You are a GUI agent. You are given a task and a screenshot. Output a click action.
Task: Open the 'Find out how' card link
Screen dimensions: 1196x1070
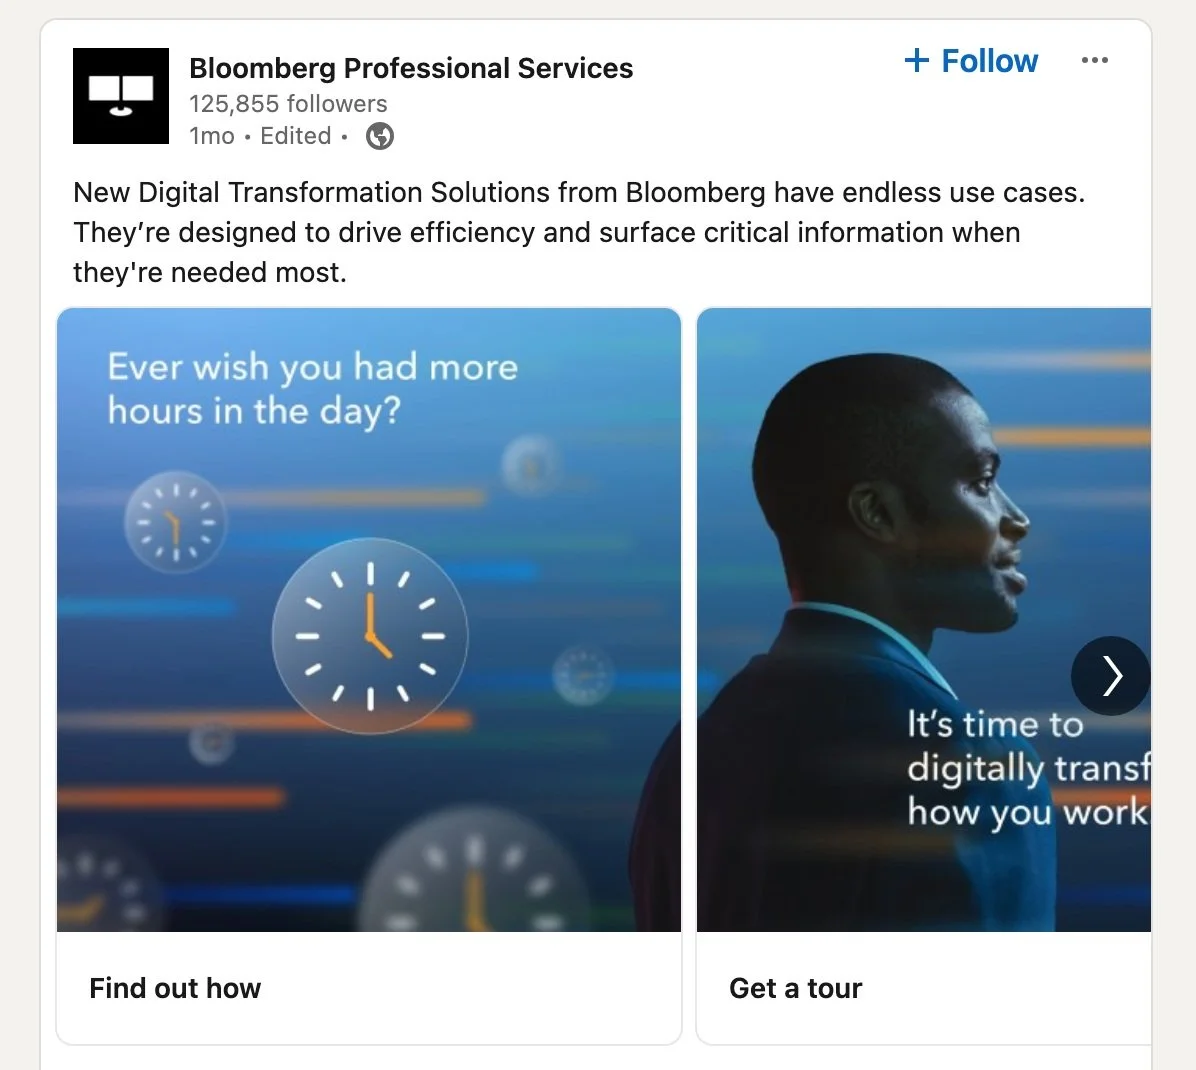point(175,988)
